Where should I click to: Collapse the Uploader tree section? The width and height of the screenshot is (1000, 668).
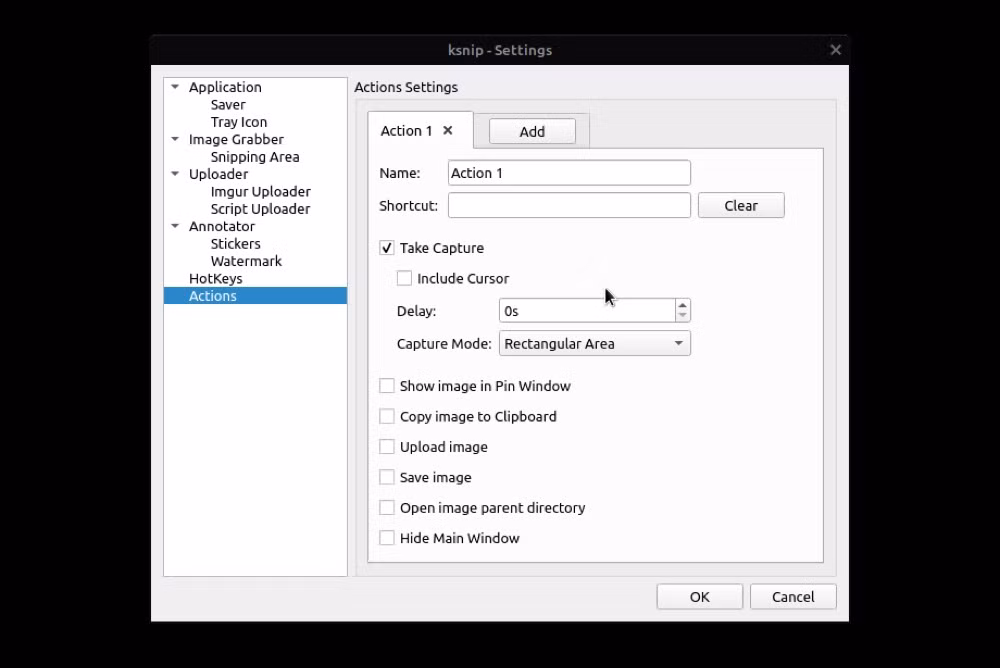pos(175,174)
